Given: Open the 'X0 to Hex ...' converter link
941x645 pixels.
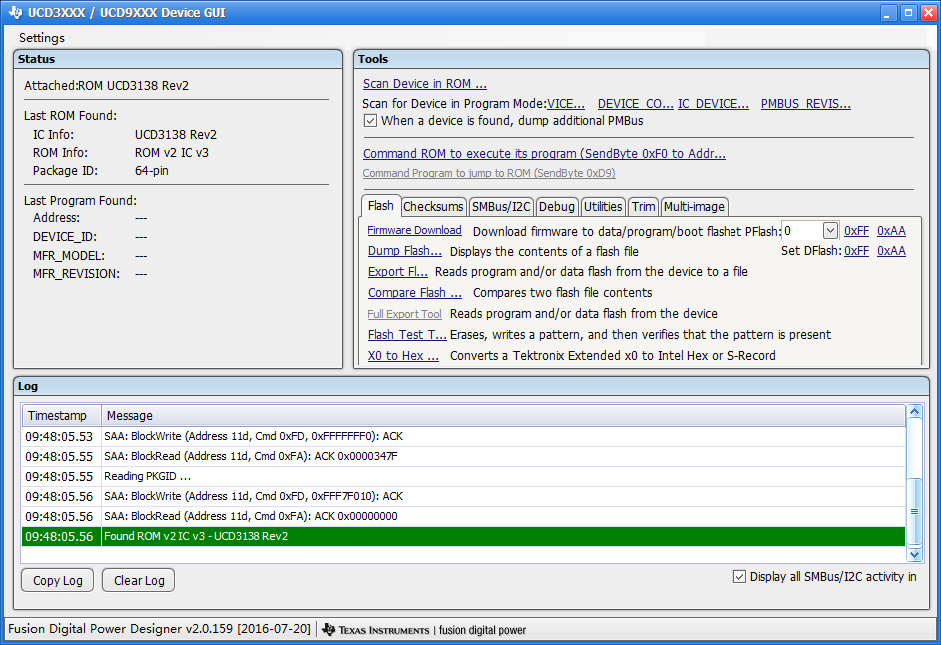Looking at the screenshot, I should point(403,356).
